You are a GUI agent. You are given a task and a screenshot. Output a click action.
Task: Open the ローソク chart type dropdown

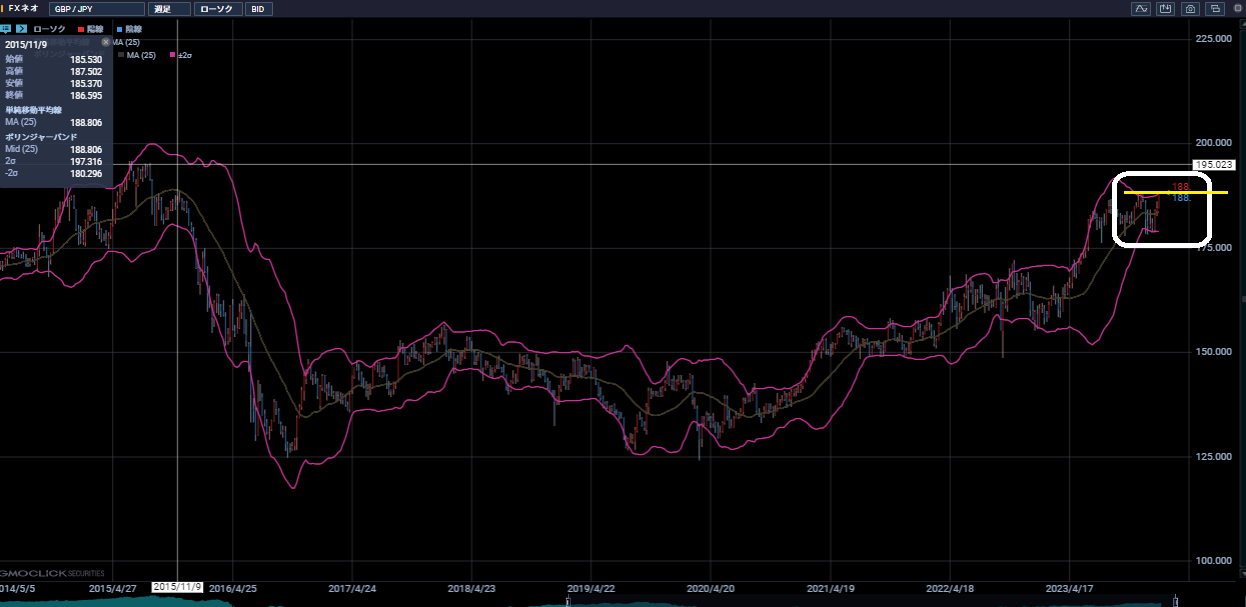pos(217,9)
